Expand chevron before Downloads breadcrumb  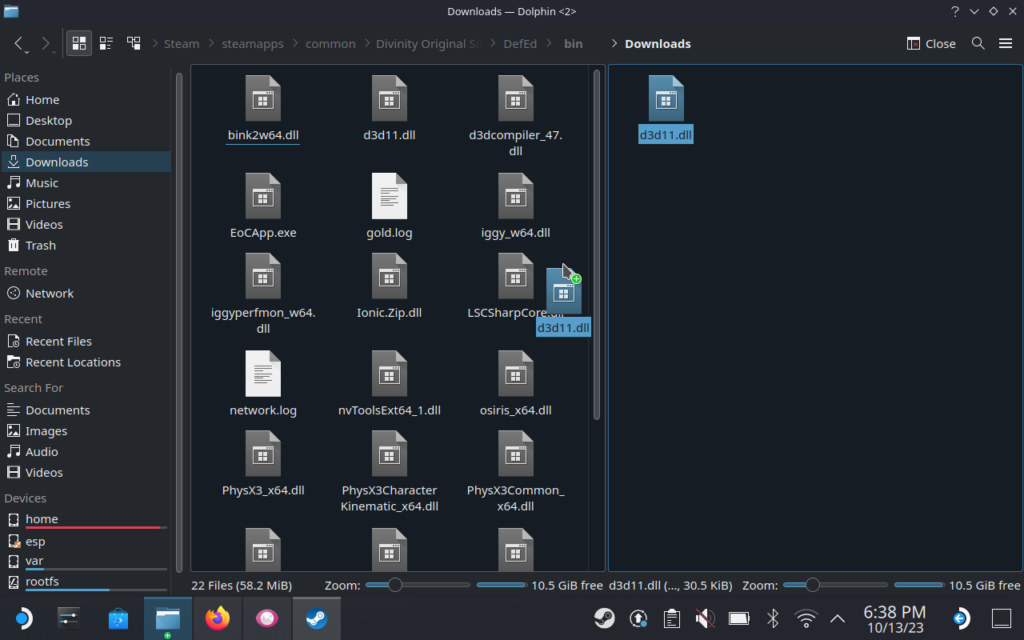(614, 44)
